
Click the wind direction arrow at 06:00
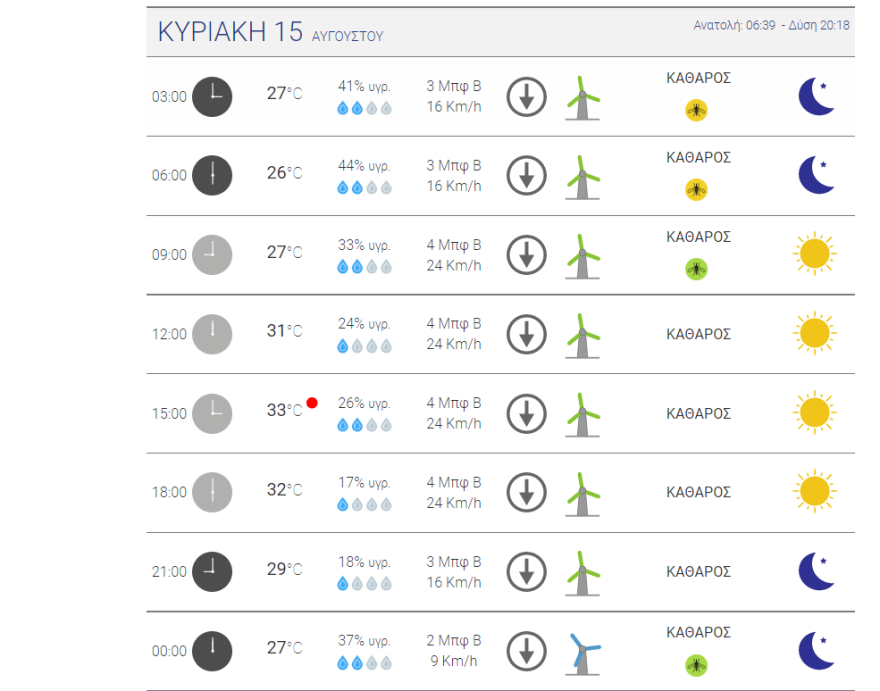pos(526,176)
